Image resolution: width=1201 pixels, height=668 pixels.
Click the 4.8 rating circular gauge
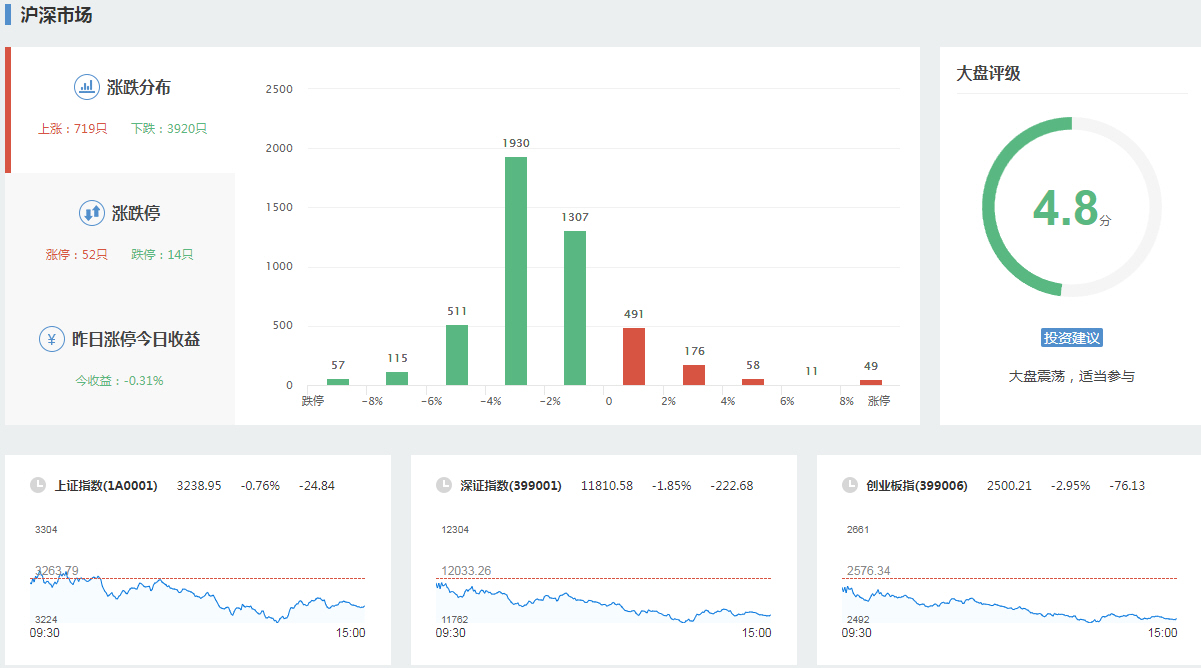point(1071,207)
